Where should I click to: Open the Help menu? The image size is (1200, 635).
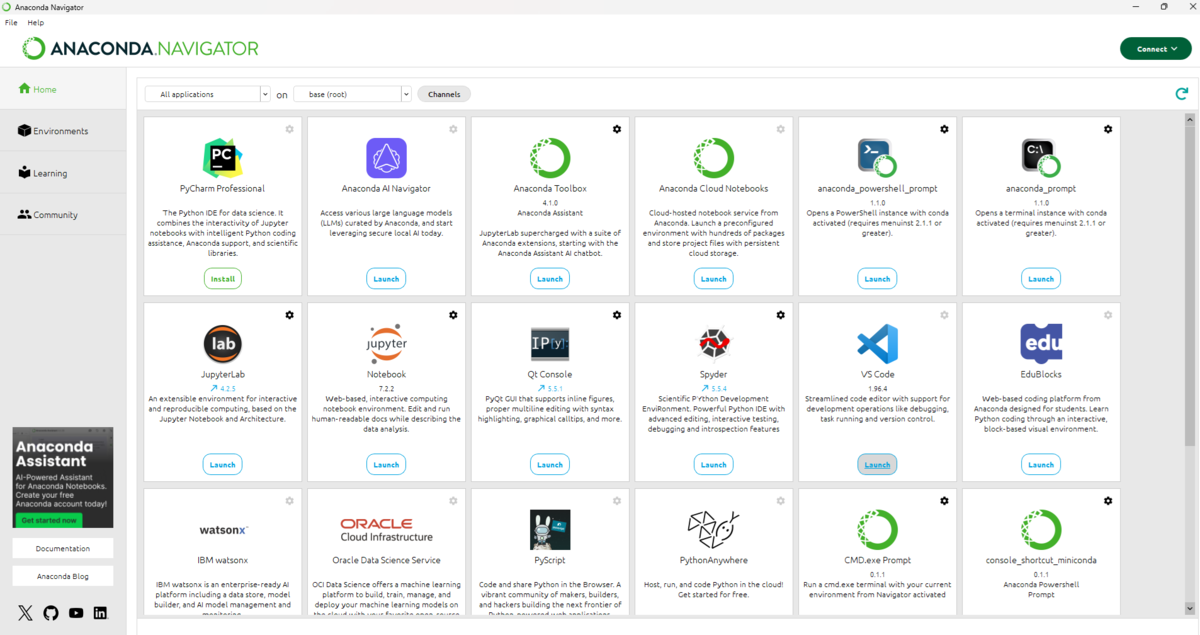click(x=36, y=22)
